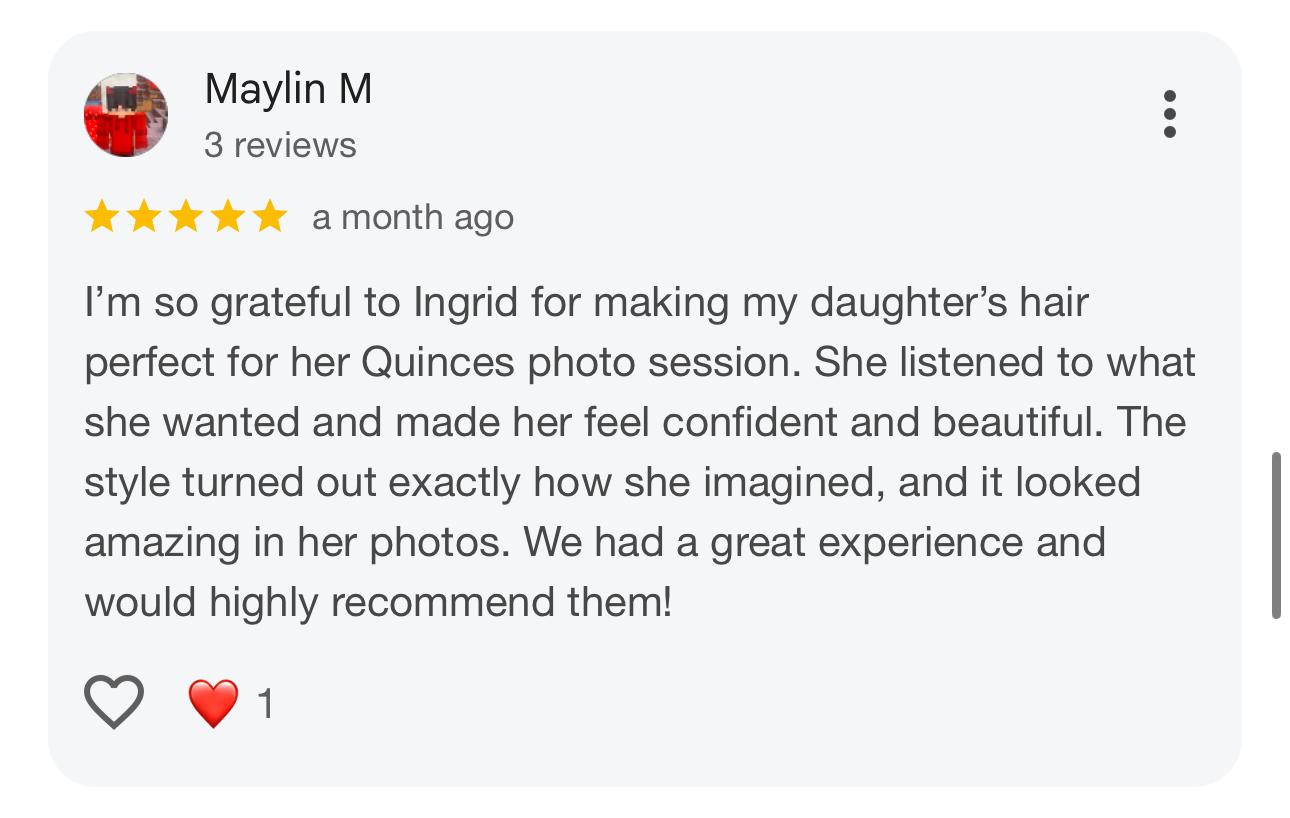This screenshot has height=818, width=1290.
Task: Open the three-dot more options menu
Action: 1169,114
